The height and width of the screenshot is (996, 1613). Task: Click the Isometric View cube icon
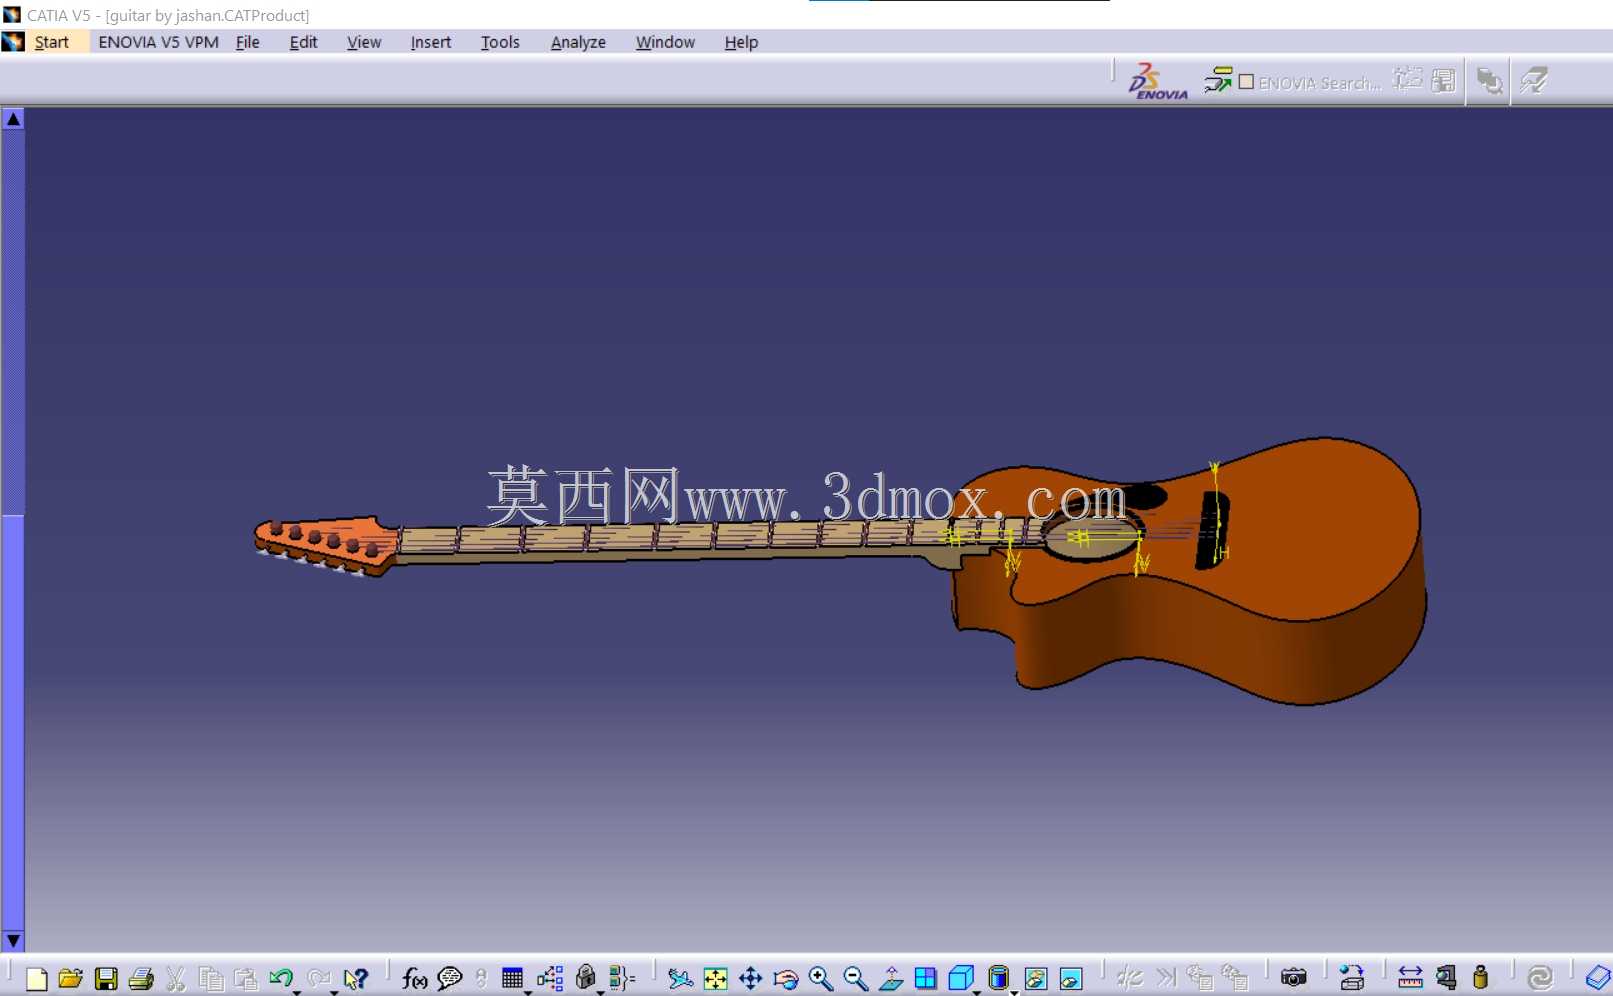tap(961, 977)
